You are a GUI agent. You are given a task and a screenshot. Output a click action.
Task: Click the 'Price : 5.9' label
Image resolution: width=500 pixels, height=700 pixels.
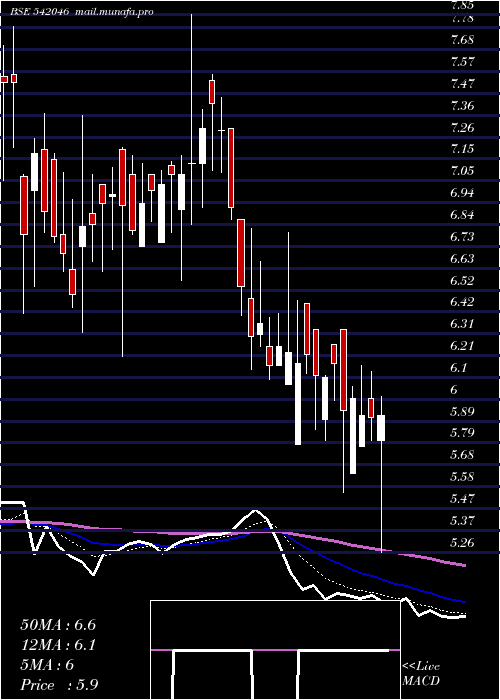[59, 685]
